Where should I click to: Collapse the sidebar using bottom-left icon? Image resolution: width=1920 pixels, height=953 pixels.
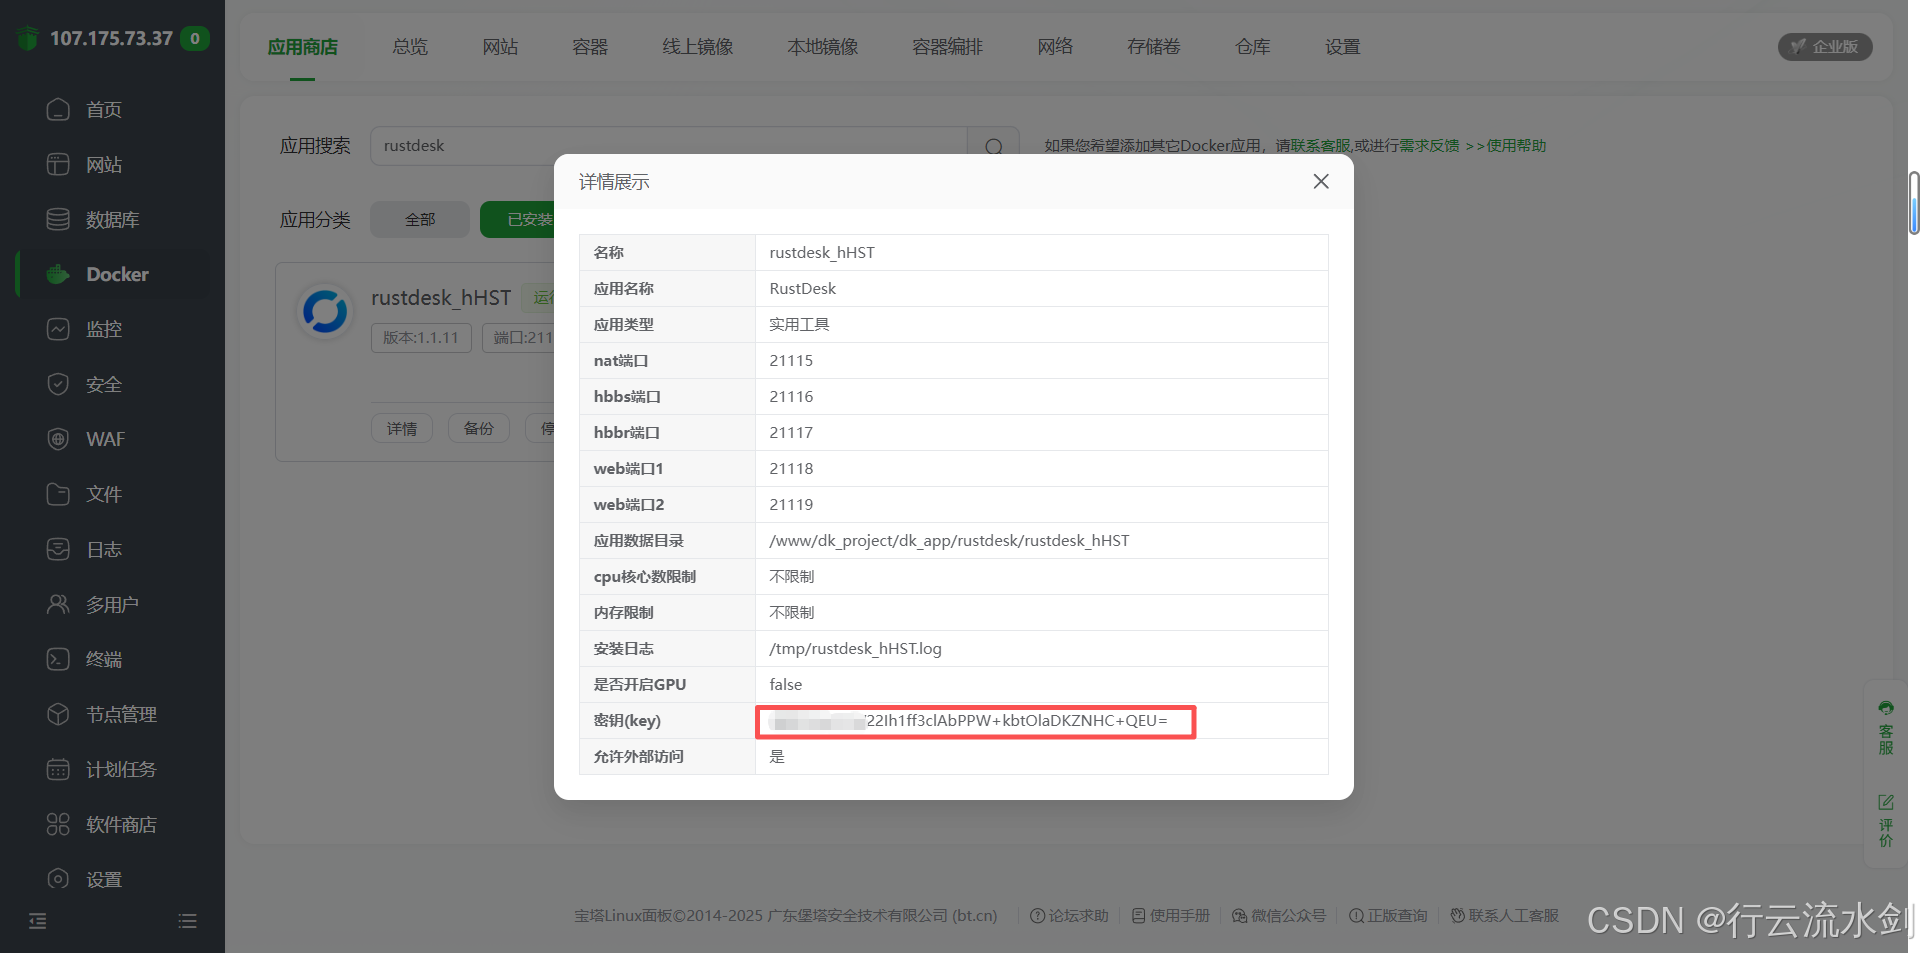point(38,921)
